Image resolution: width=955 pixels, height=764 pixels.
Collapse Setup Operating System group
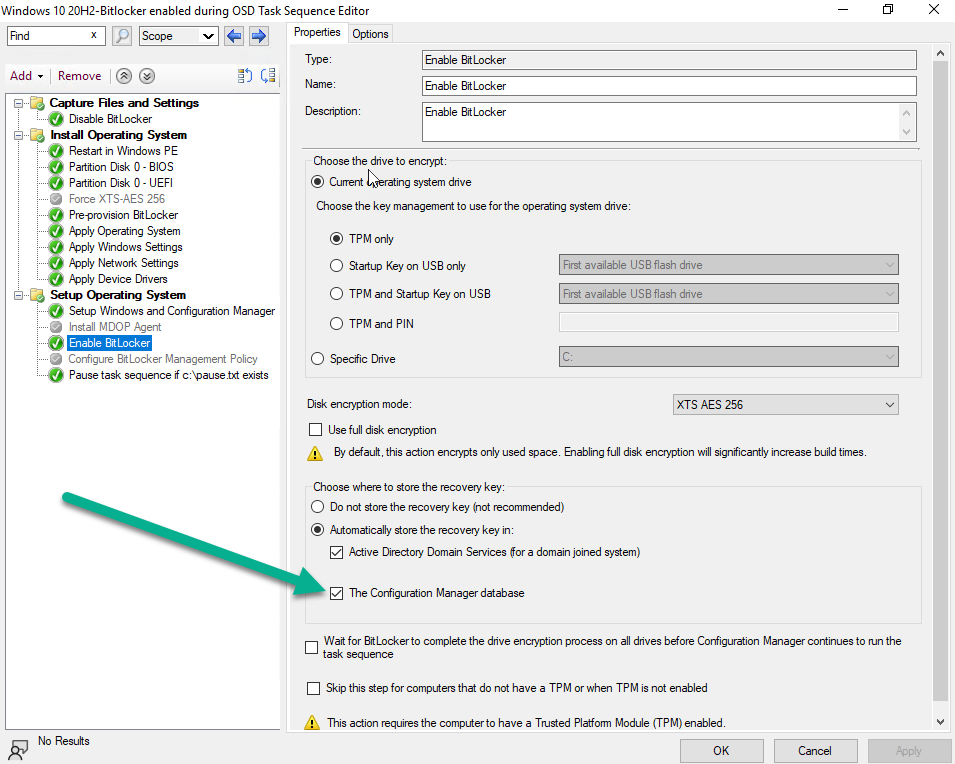19,295
